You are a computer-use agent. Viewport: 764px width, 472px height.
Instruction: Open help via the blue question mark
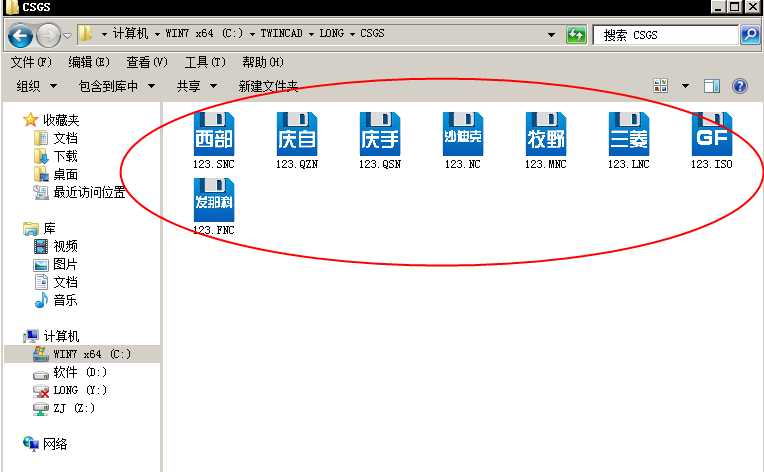[740, 86]
